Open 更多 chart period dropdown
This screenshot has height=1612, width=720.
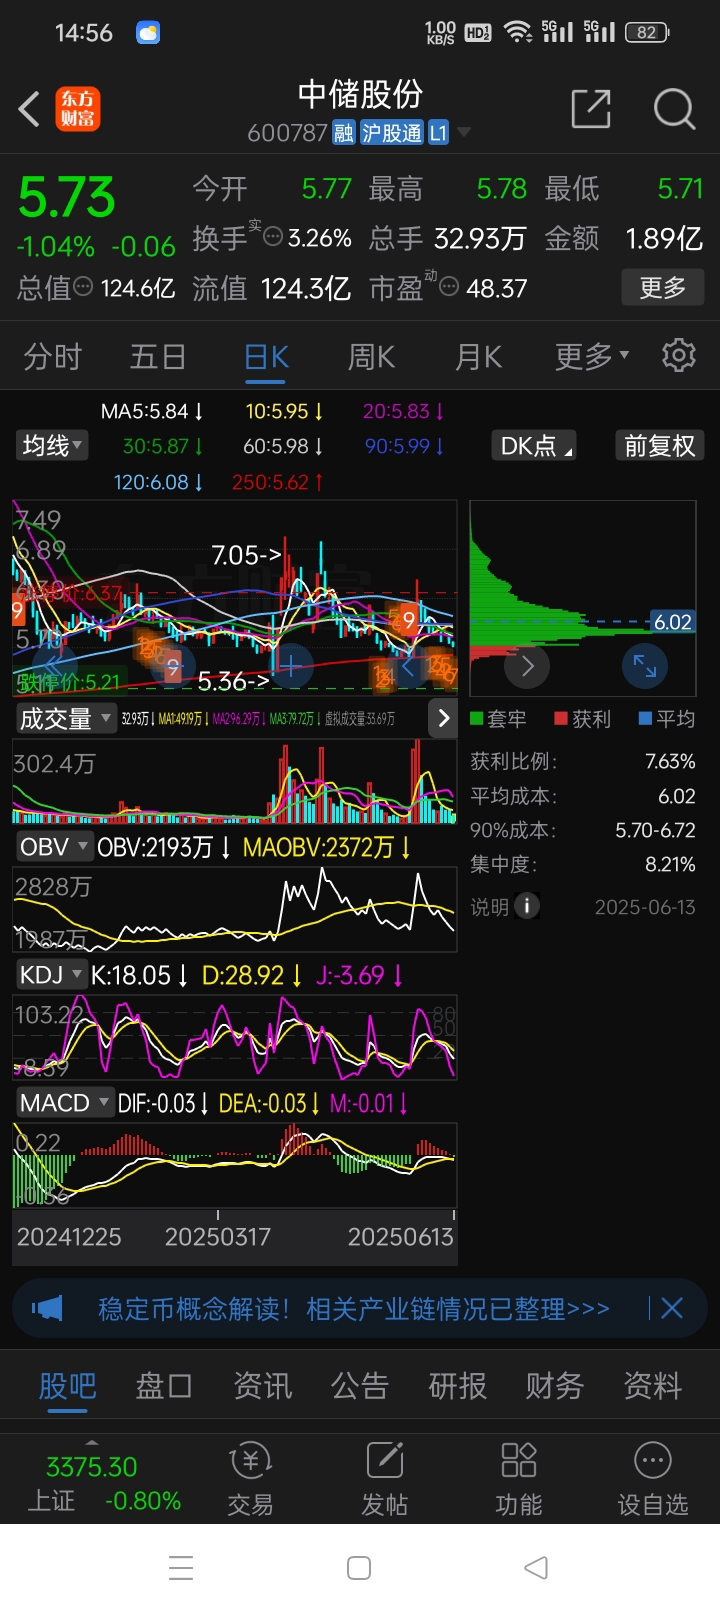tap(592, 357)
